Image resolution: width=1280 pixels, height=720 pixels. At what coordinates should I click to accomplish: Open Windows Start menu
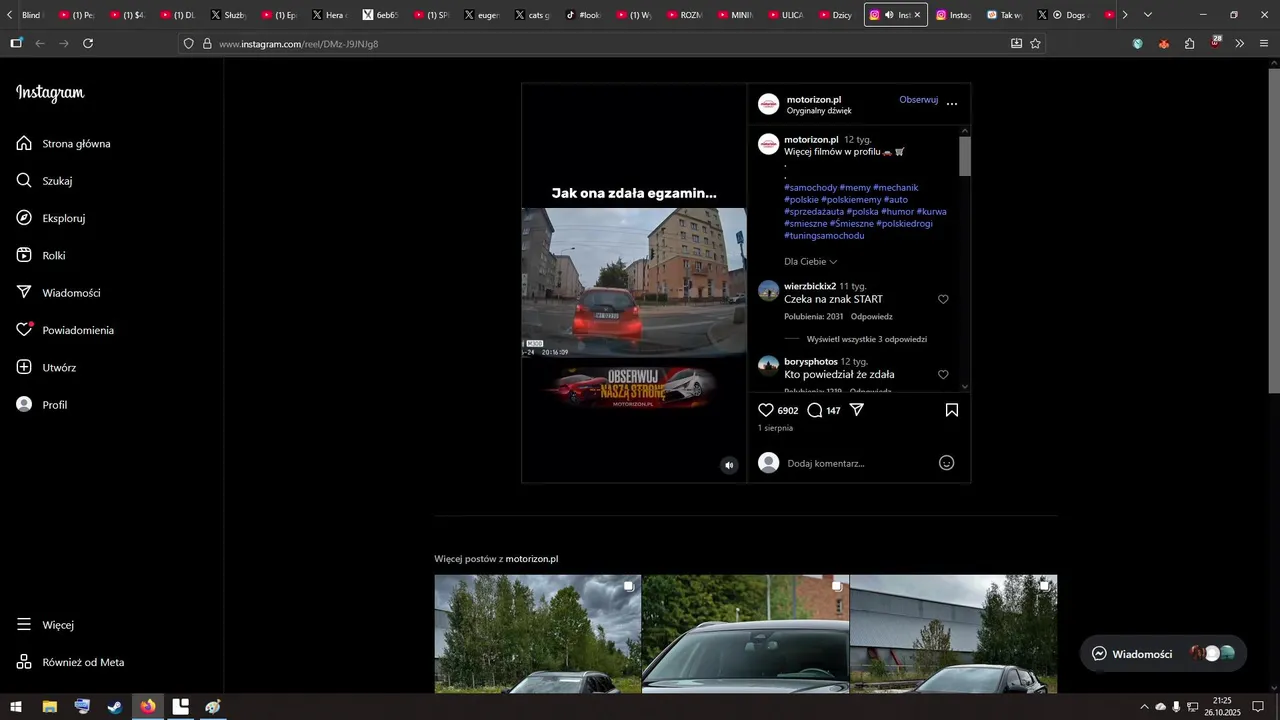(16, 707)
